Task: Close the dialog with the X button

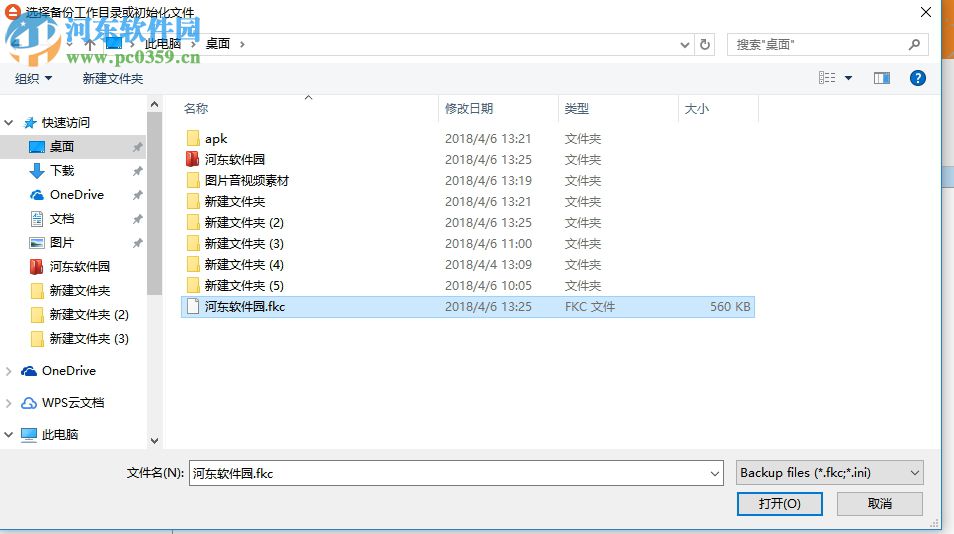Action: pos(925,12)
